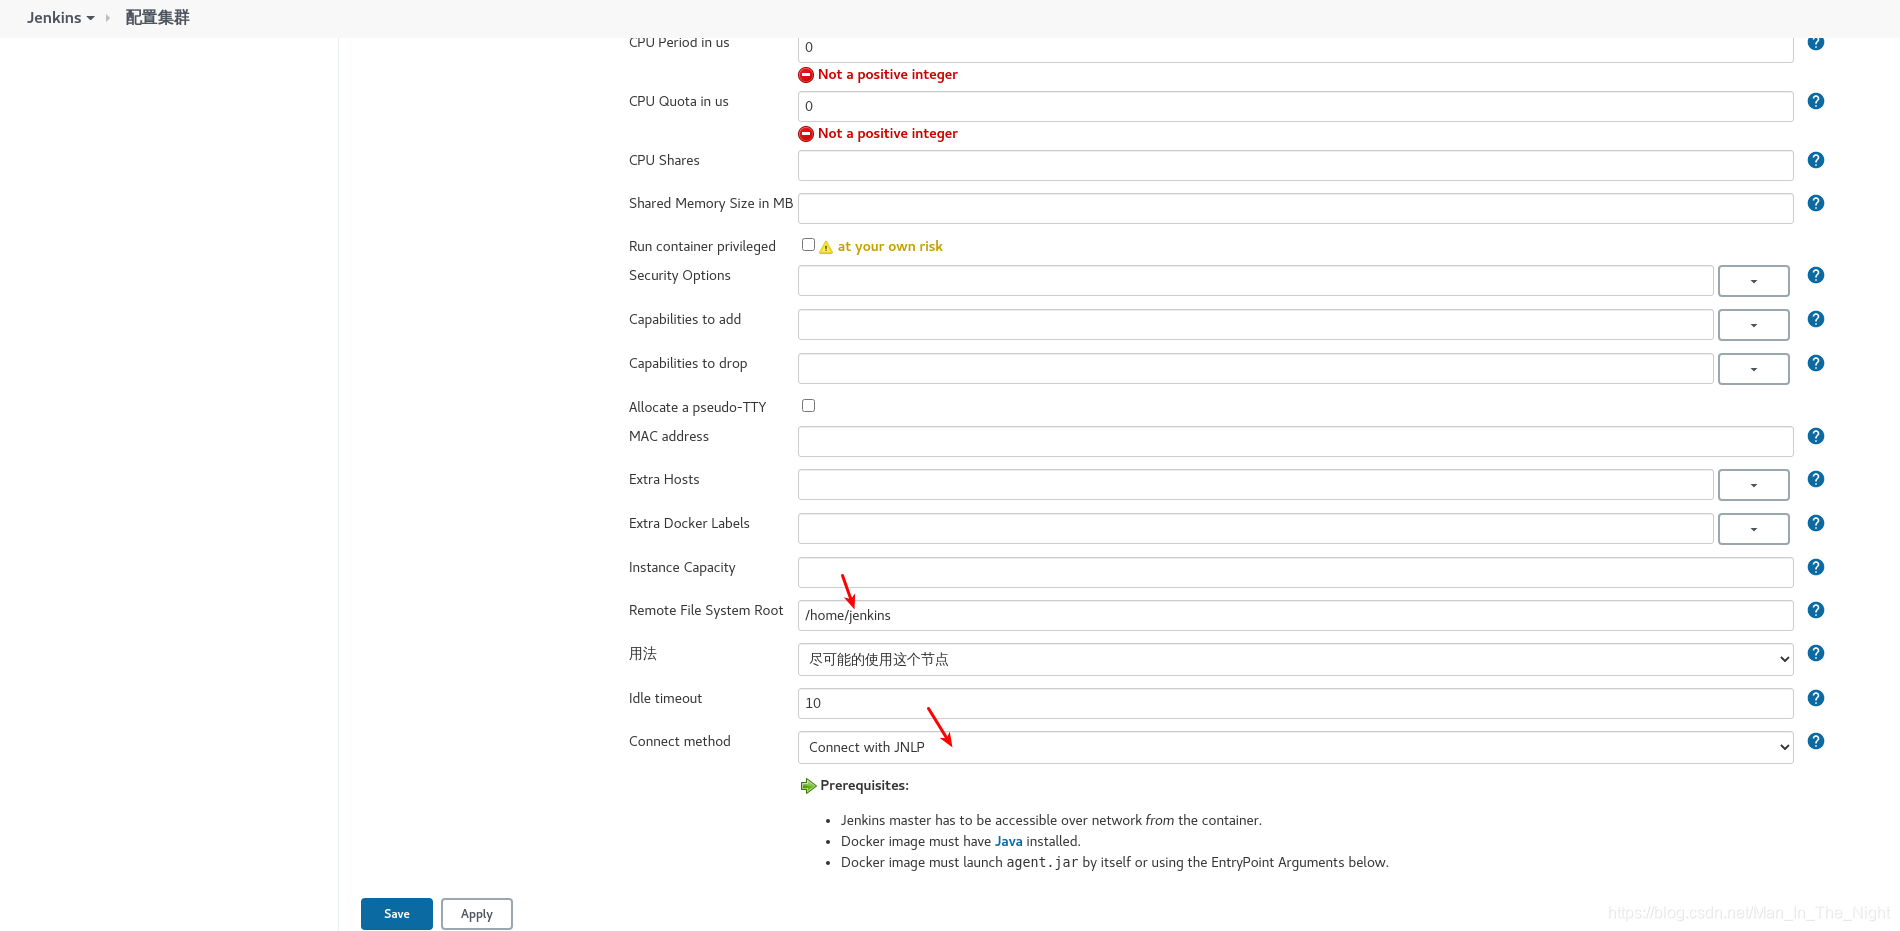Open help for Instance Capacity
This screenshot has width=1900, height=931.
point(1816,567)
